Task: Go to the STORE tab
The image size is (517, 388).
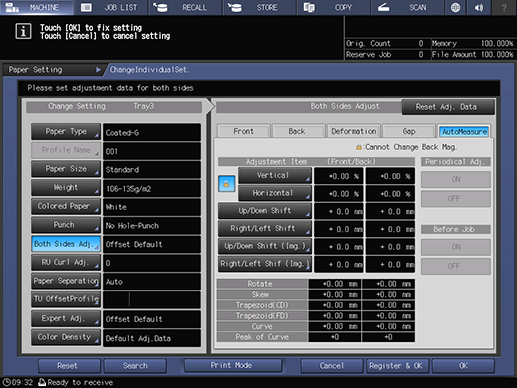Action: tap(260, 7)
